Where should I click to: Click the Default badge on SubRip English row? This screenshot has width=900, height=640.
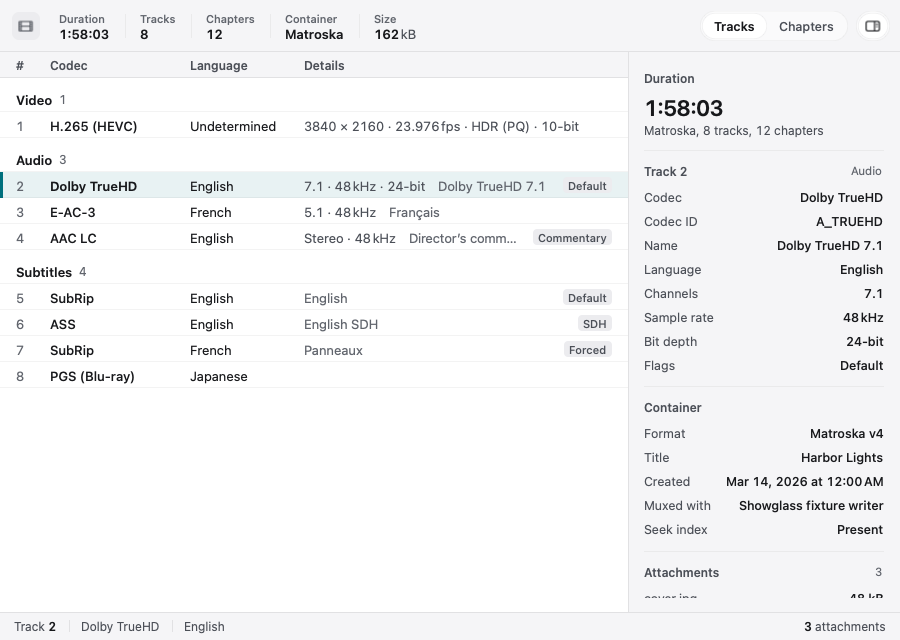587,298
